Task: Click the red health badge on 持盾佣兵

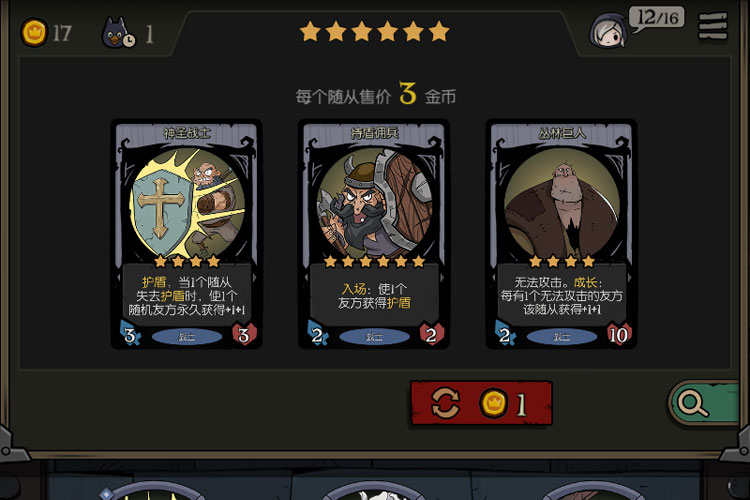Action: point(431,334)
